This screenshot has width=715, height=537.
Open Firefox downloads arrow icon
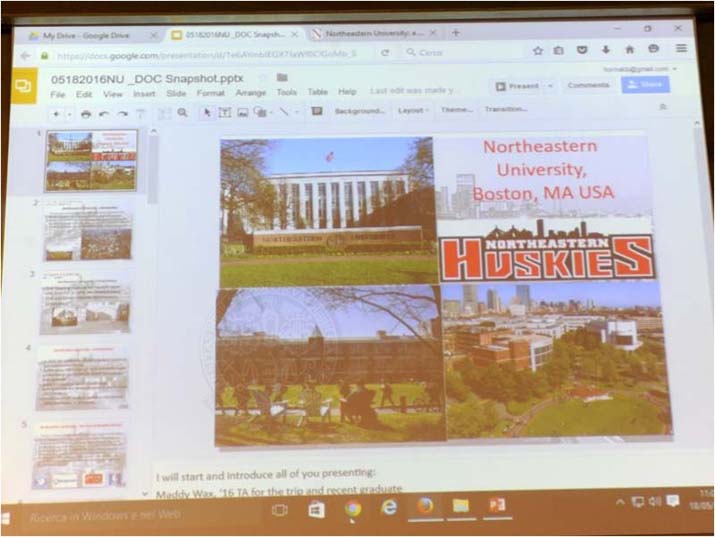click(x=606, y=49)
